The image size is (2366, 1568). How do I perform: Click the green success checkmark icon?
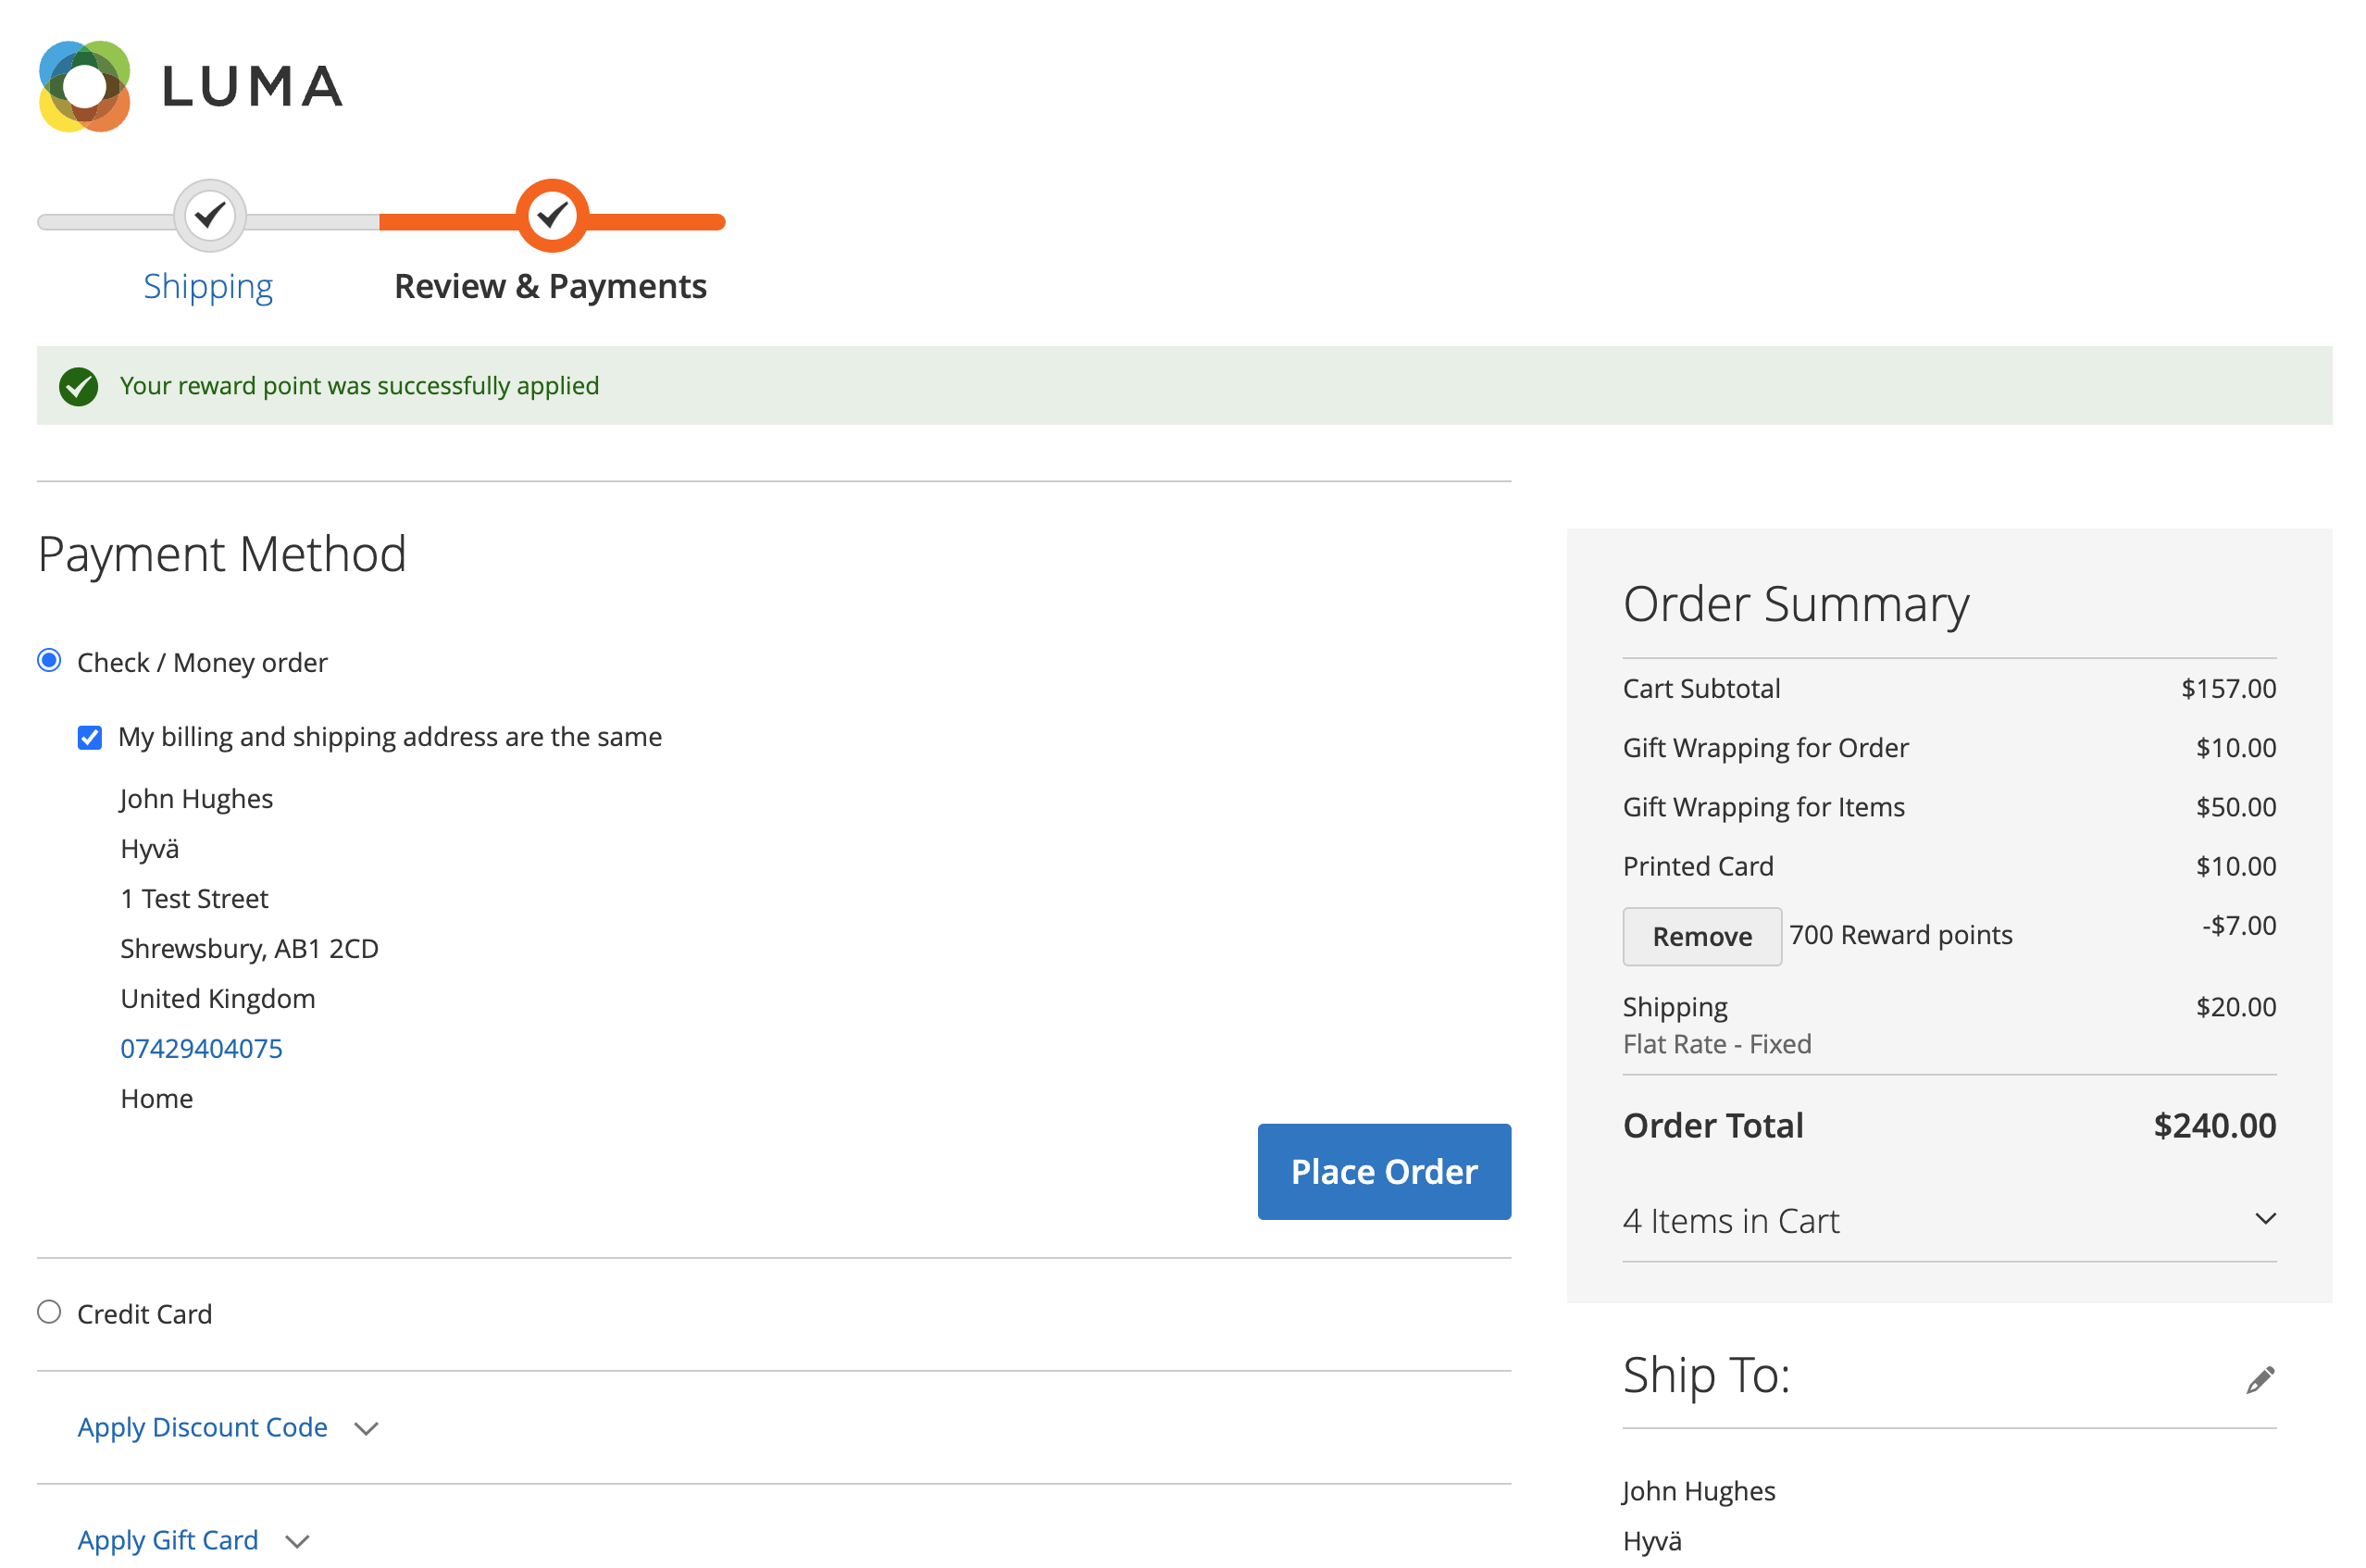point(79,387)
